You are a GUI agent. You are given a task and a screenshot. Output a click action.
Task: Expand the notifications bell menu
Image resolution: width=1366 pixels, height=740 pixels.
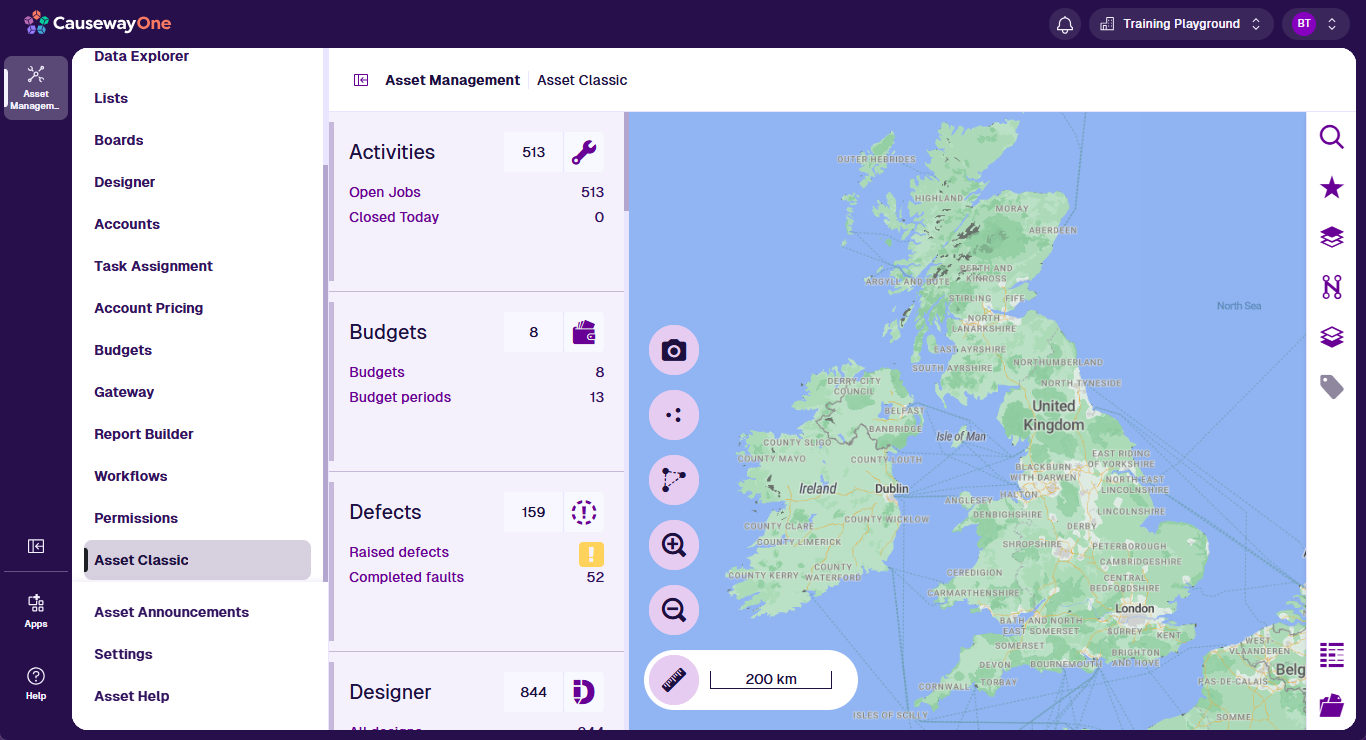1065,23
